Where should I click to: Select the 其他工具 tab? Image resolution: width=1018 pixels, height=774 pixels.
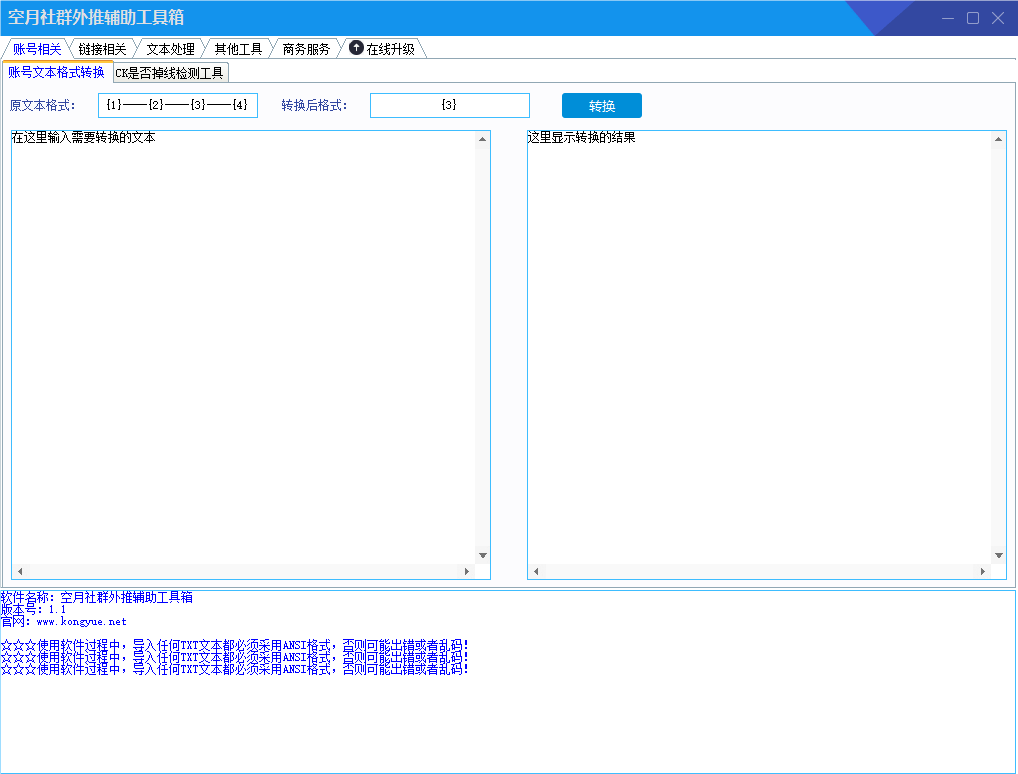pyautogui.click(x=238, y=49)
